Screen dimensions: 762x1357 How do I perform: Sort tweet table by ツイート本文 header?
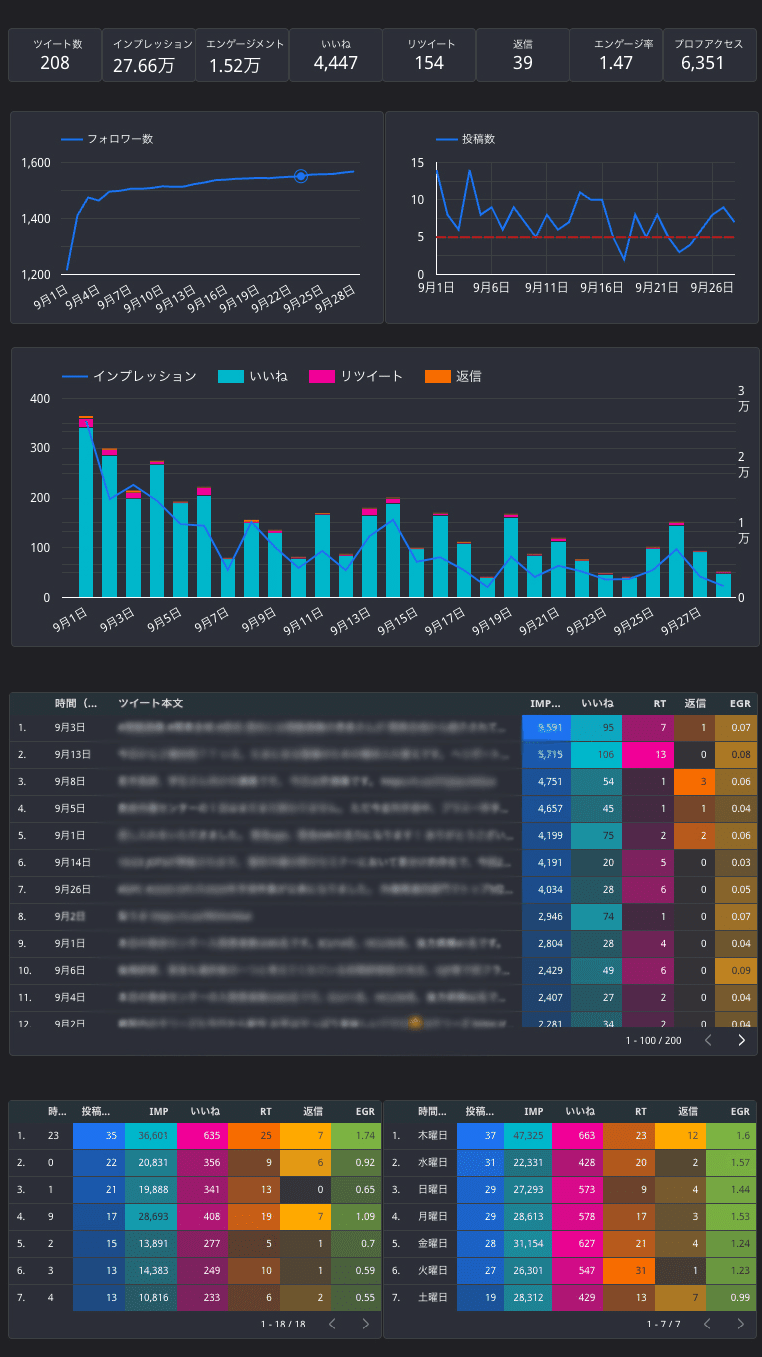click(150, 704)
